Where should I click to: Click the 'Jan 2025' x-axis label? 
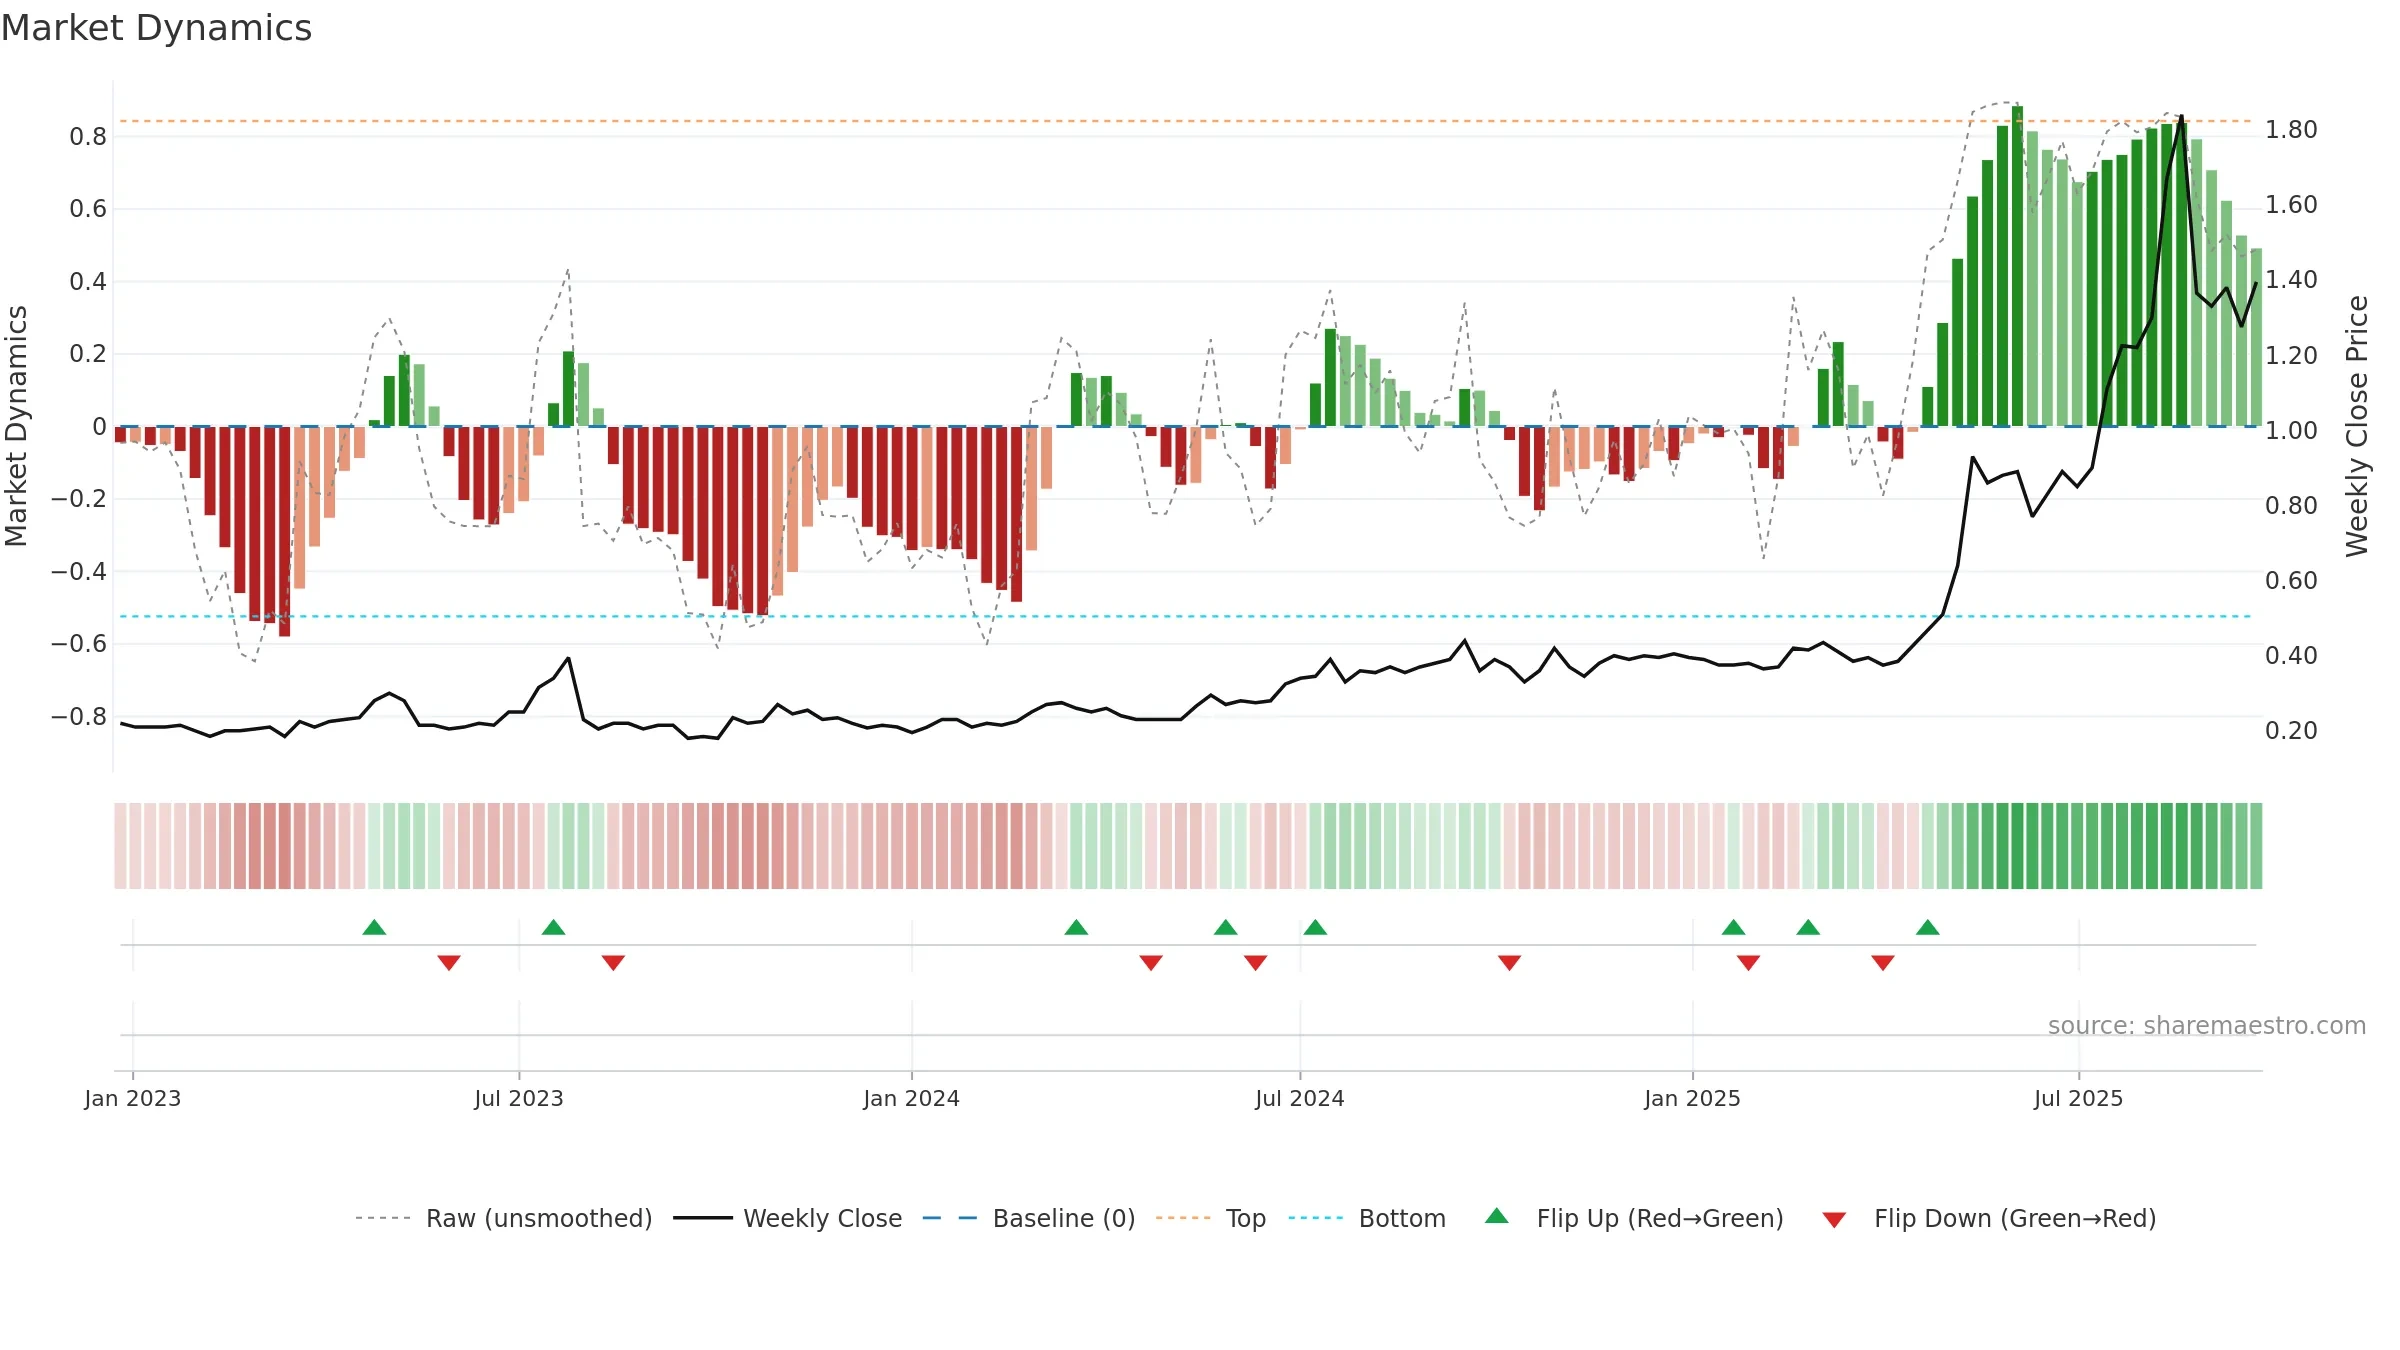coord(1693,1098)
